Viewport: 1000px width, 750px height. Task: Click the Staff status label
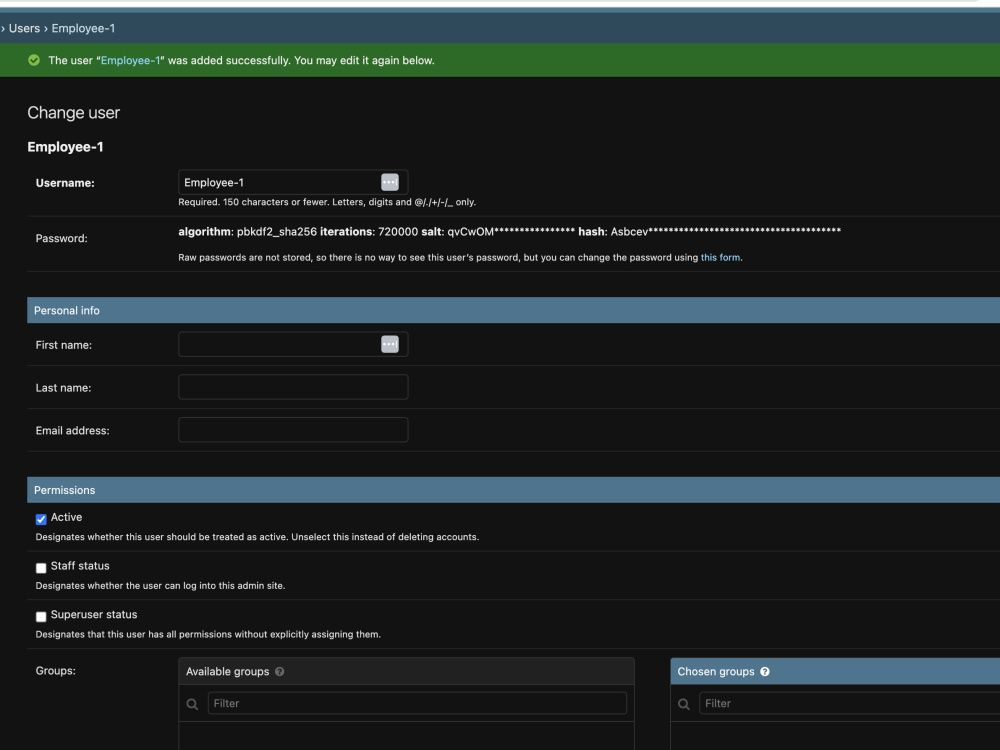(x=80, y=566)
